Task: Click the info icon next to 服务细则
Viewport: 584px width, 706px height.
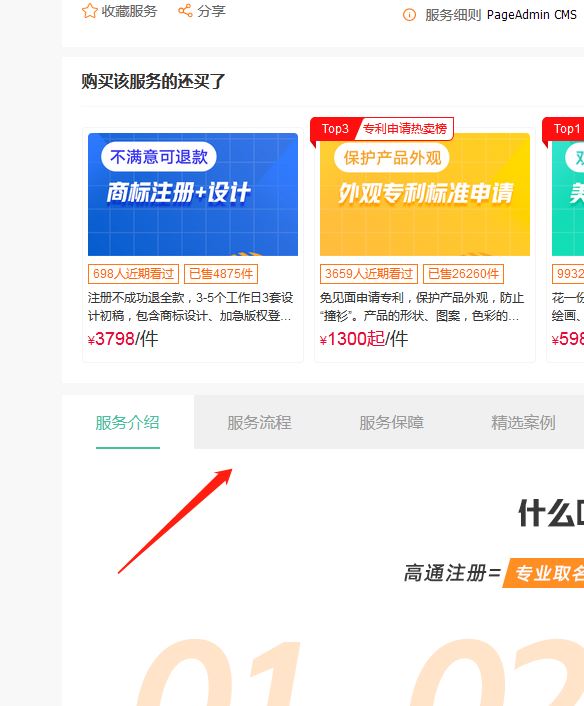Action: [409, 15]
